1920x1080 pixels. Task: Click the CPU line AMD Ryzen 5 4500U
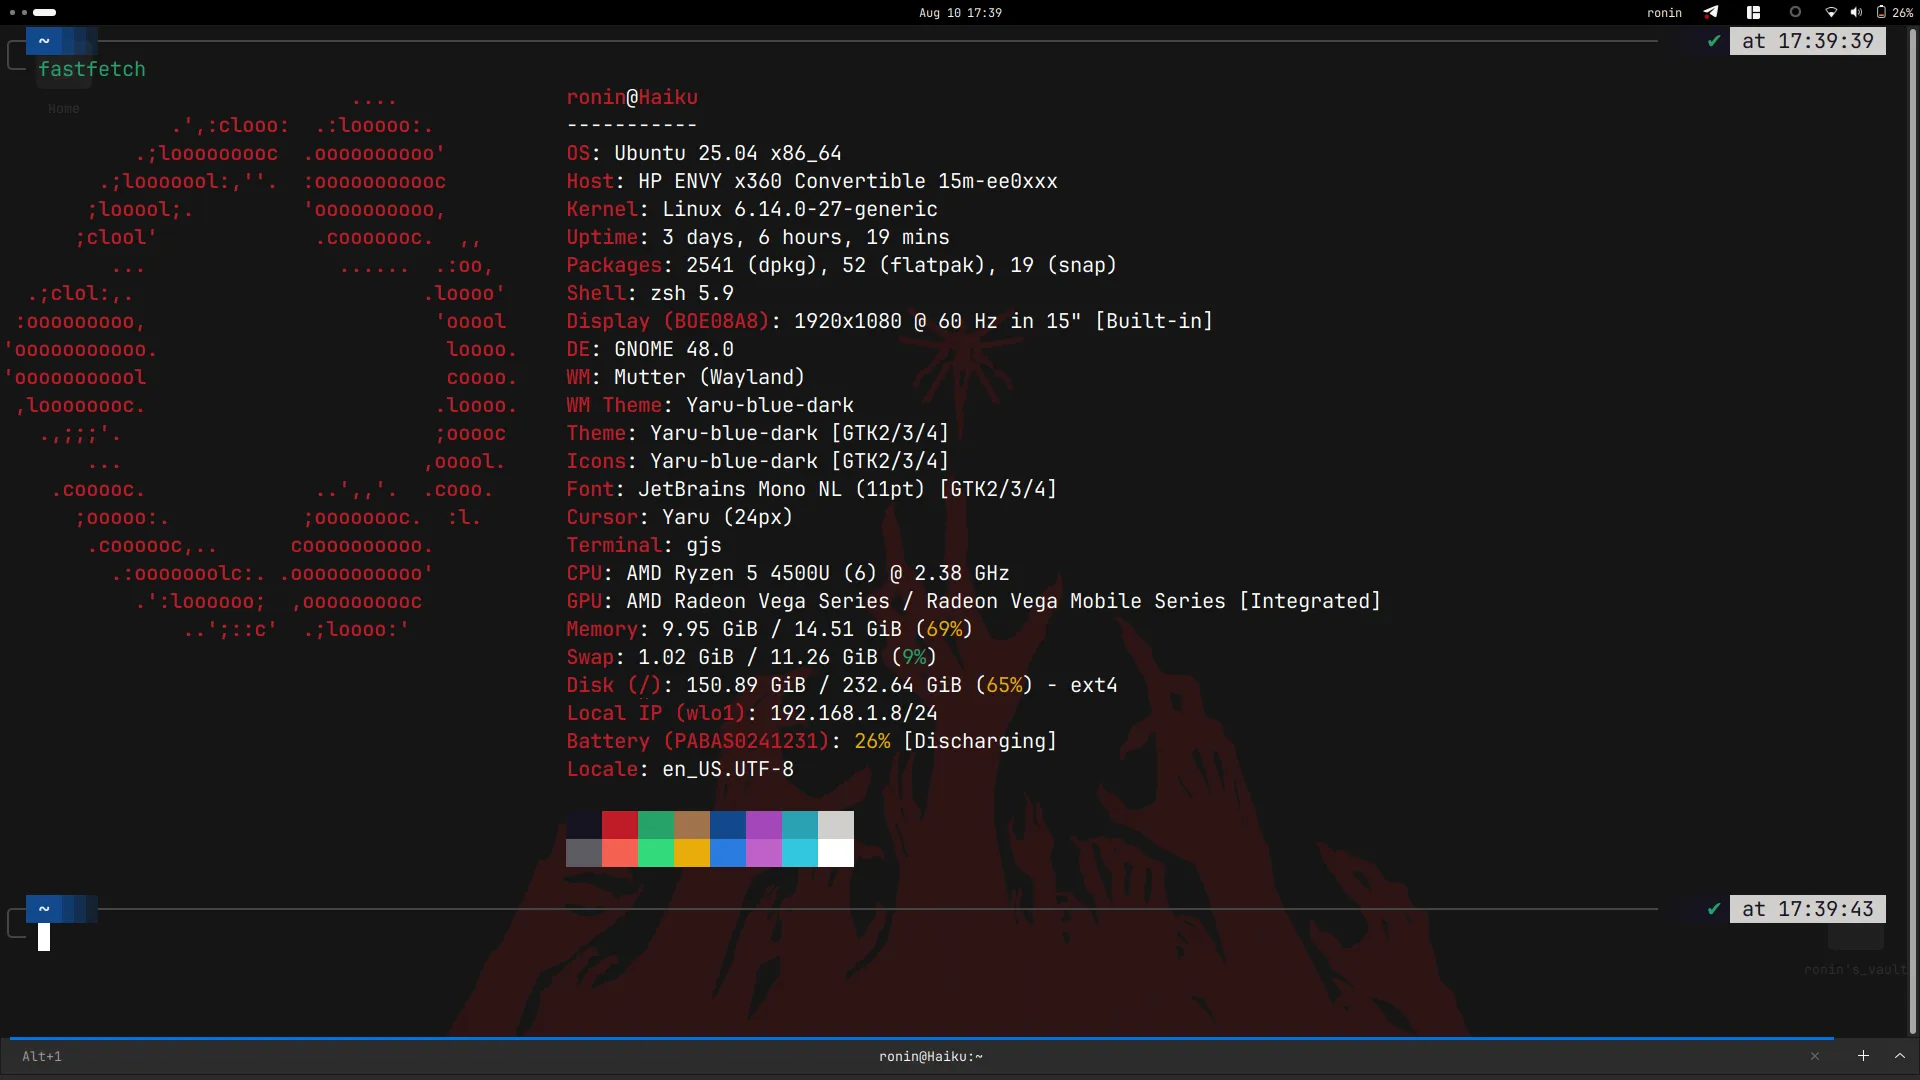pyautogui.click(x=788, y=573)
